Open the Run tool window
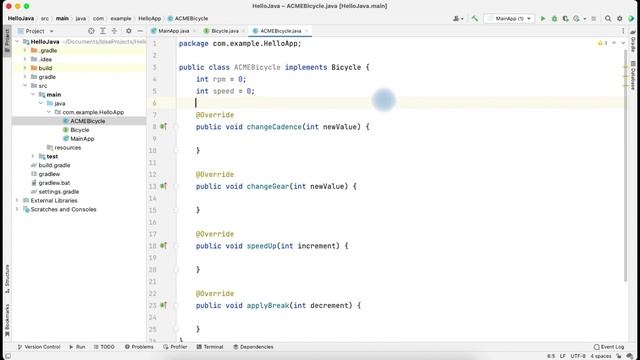 pyautogui.click(x=77, y=347)
